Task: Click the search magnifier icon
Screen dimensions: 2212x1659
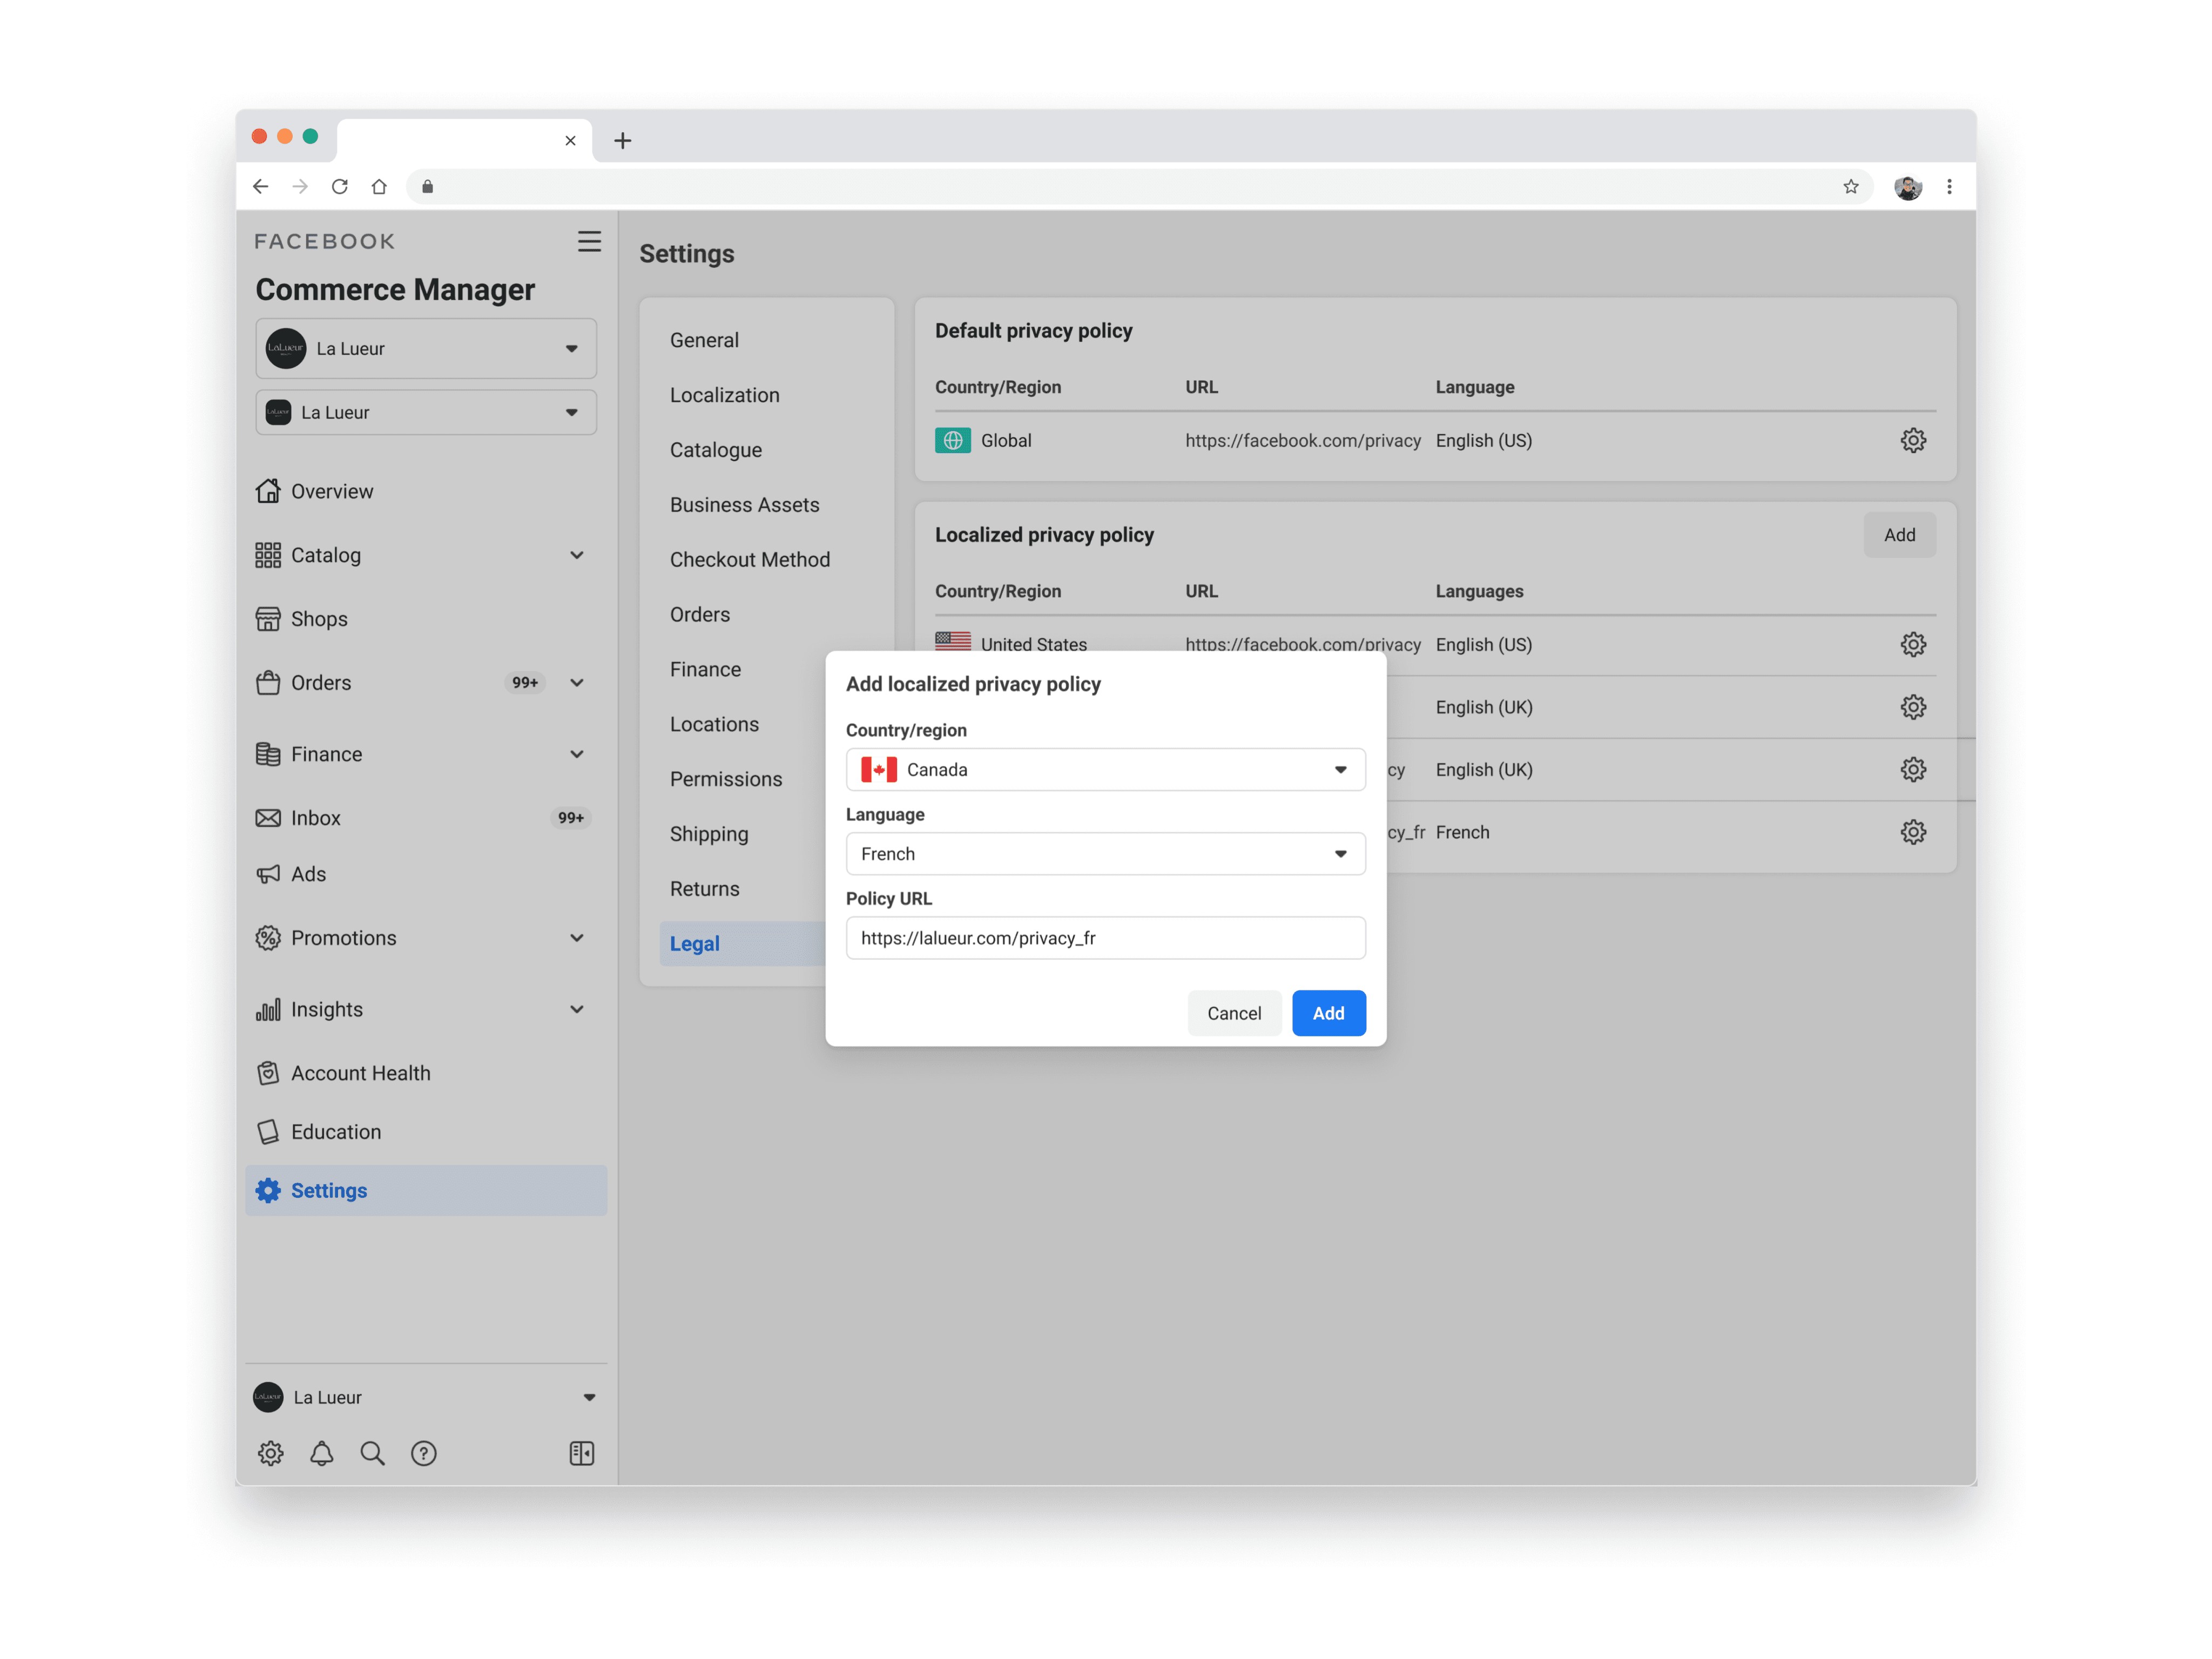Action: [x=372, y=1453]
